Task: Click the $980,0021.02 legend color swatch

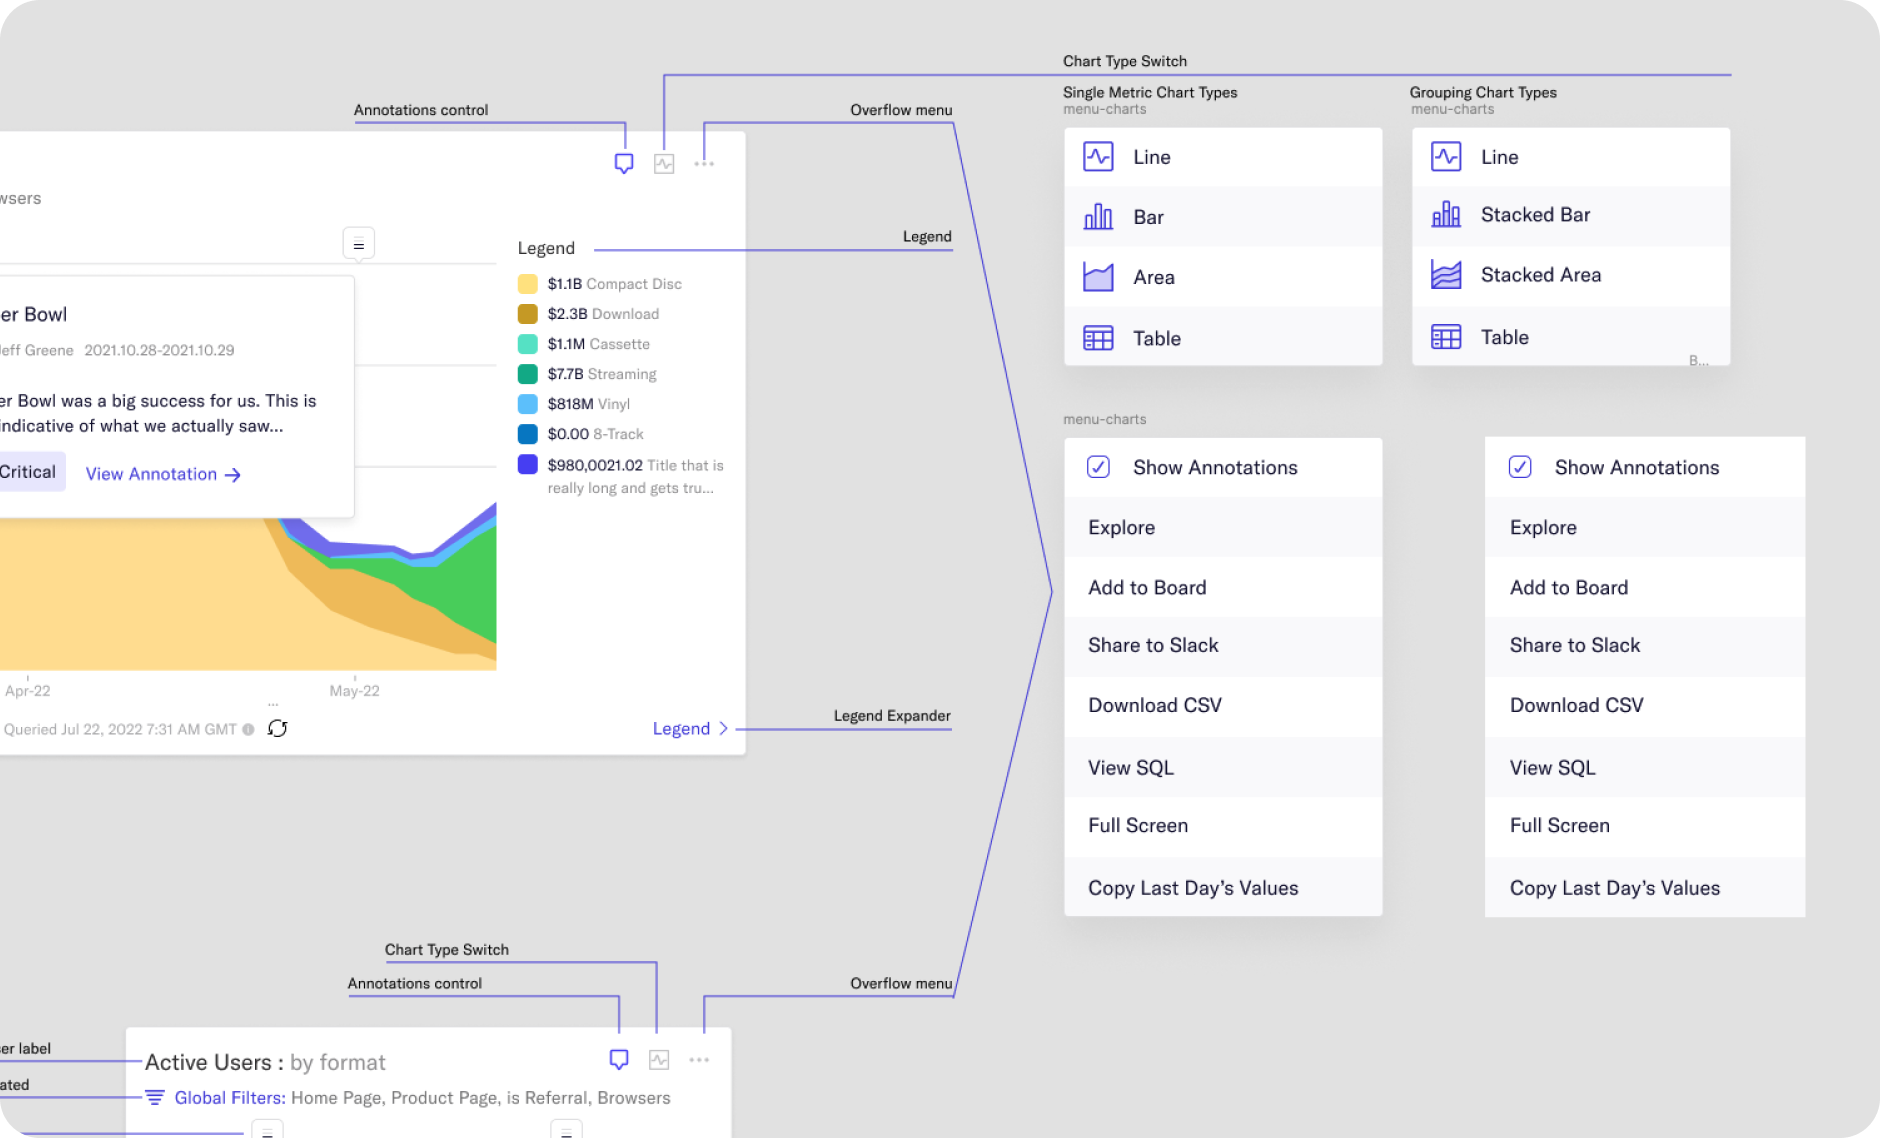Action: pyautogui.click(x=528, y=464)
